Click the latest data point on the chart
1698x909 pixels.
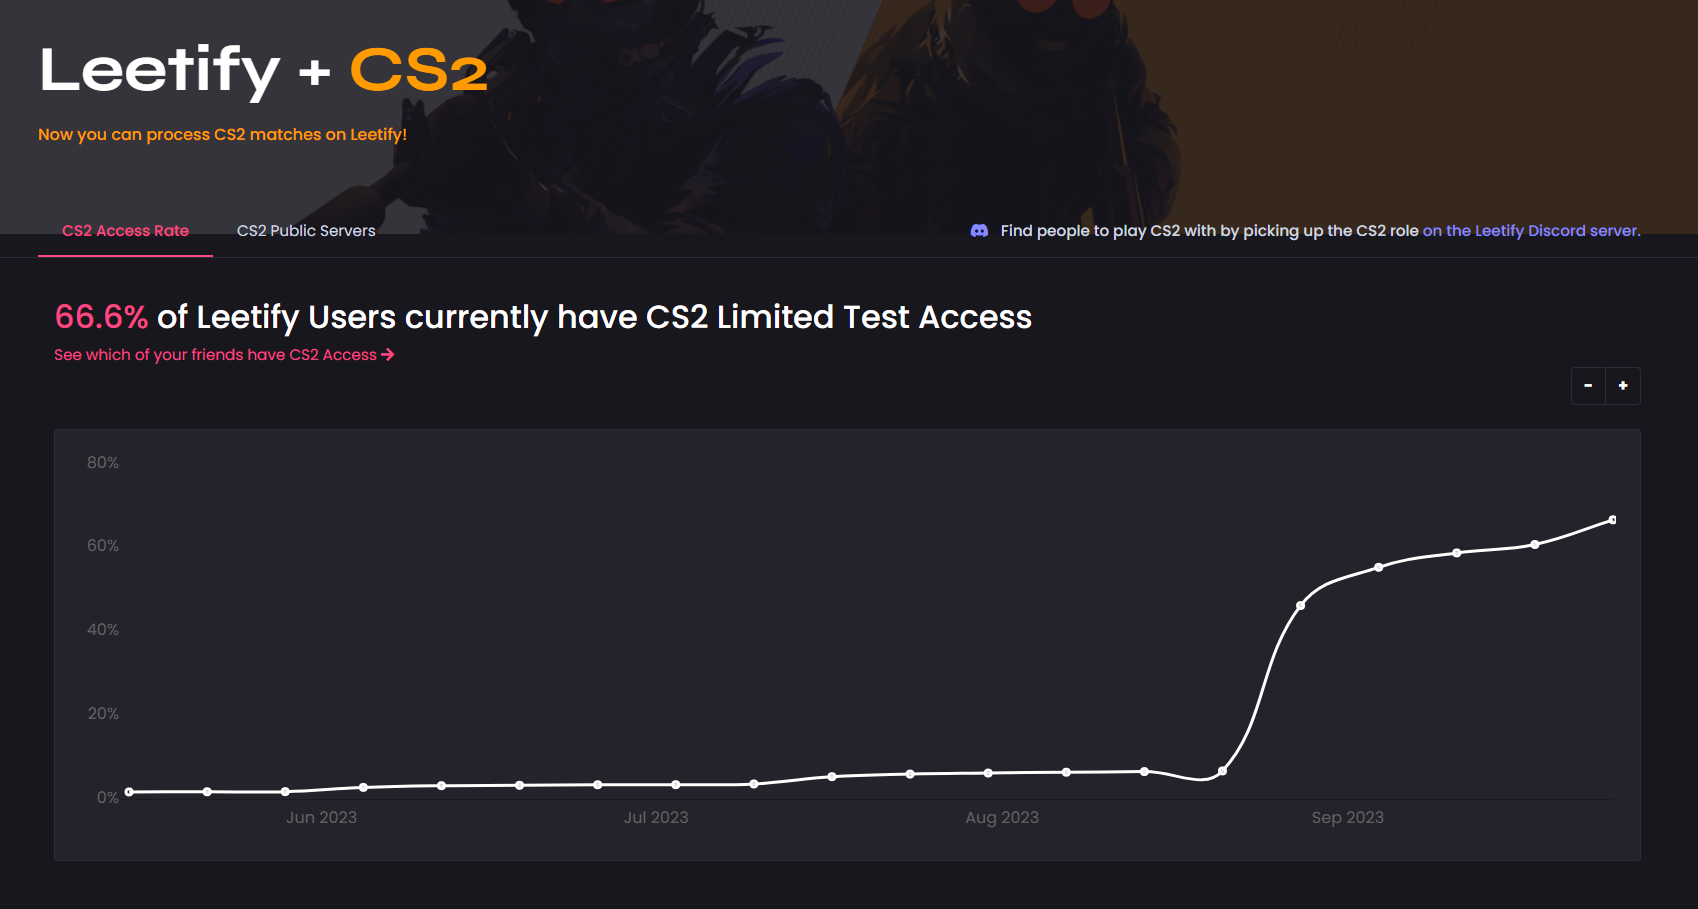1614,519
